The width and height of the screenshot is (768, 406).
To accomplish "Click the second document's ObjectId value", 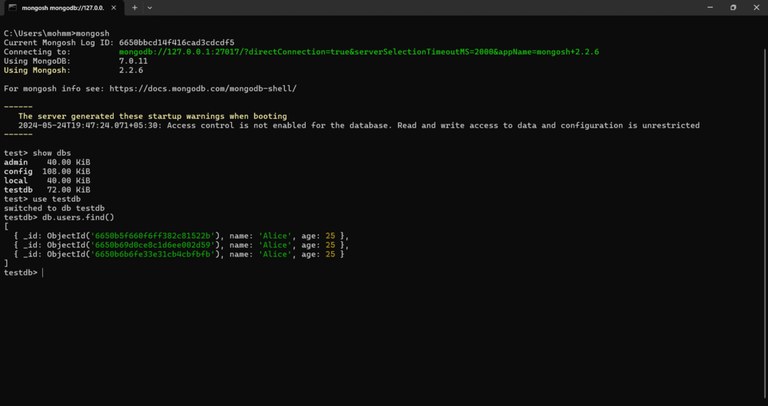I will pyautogui.click(x=153, y=245).
